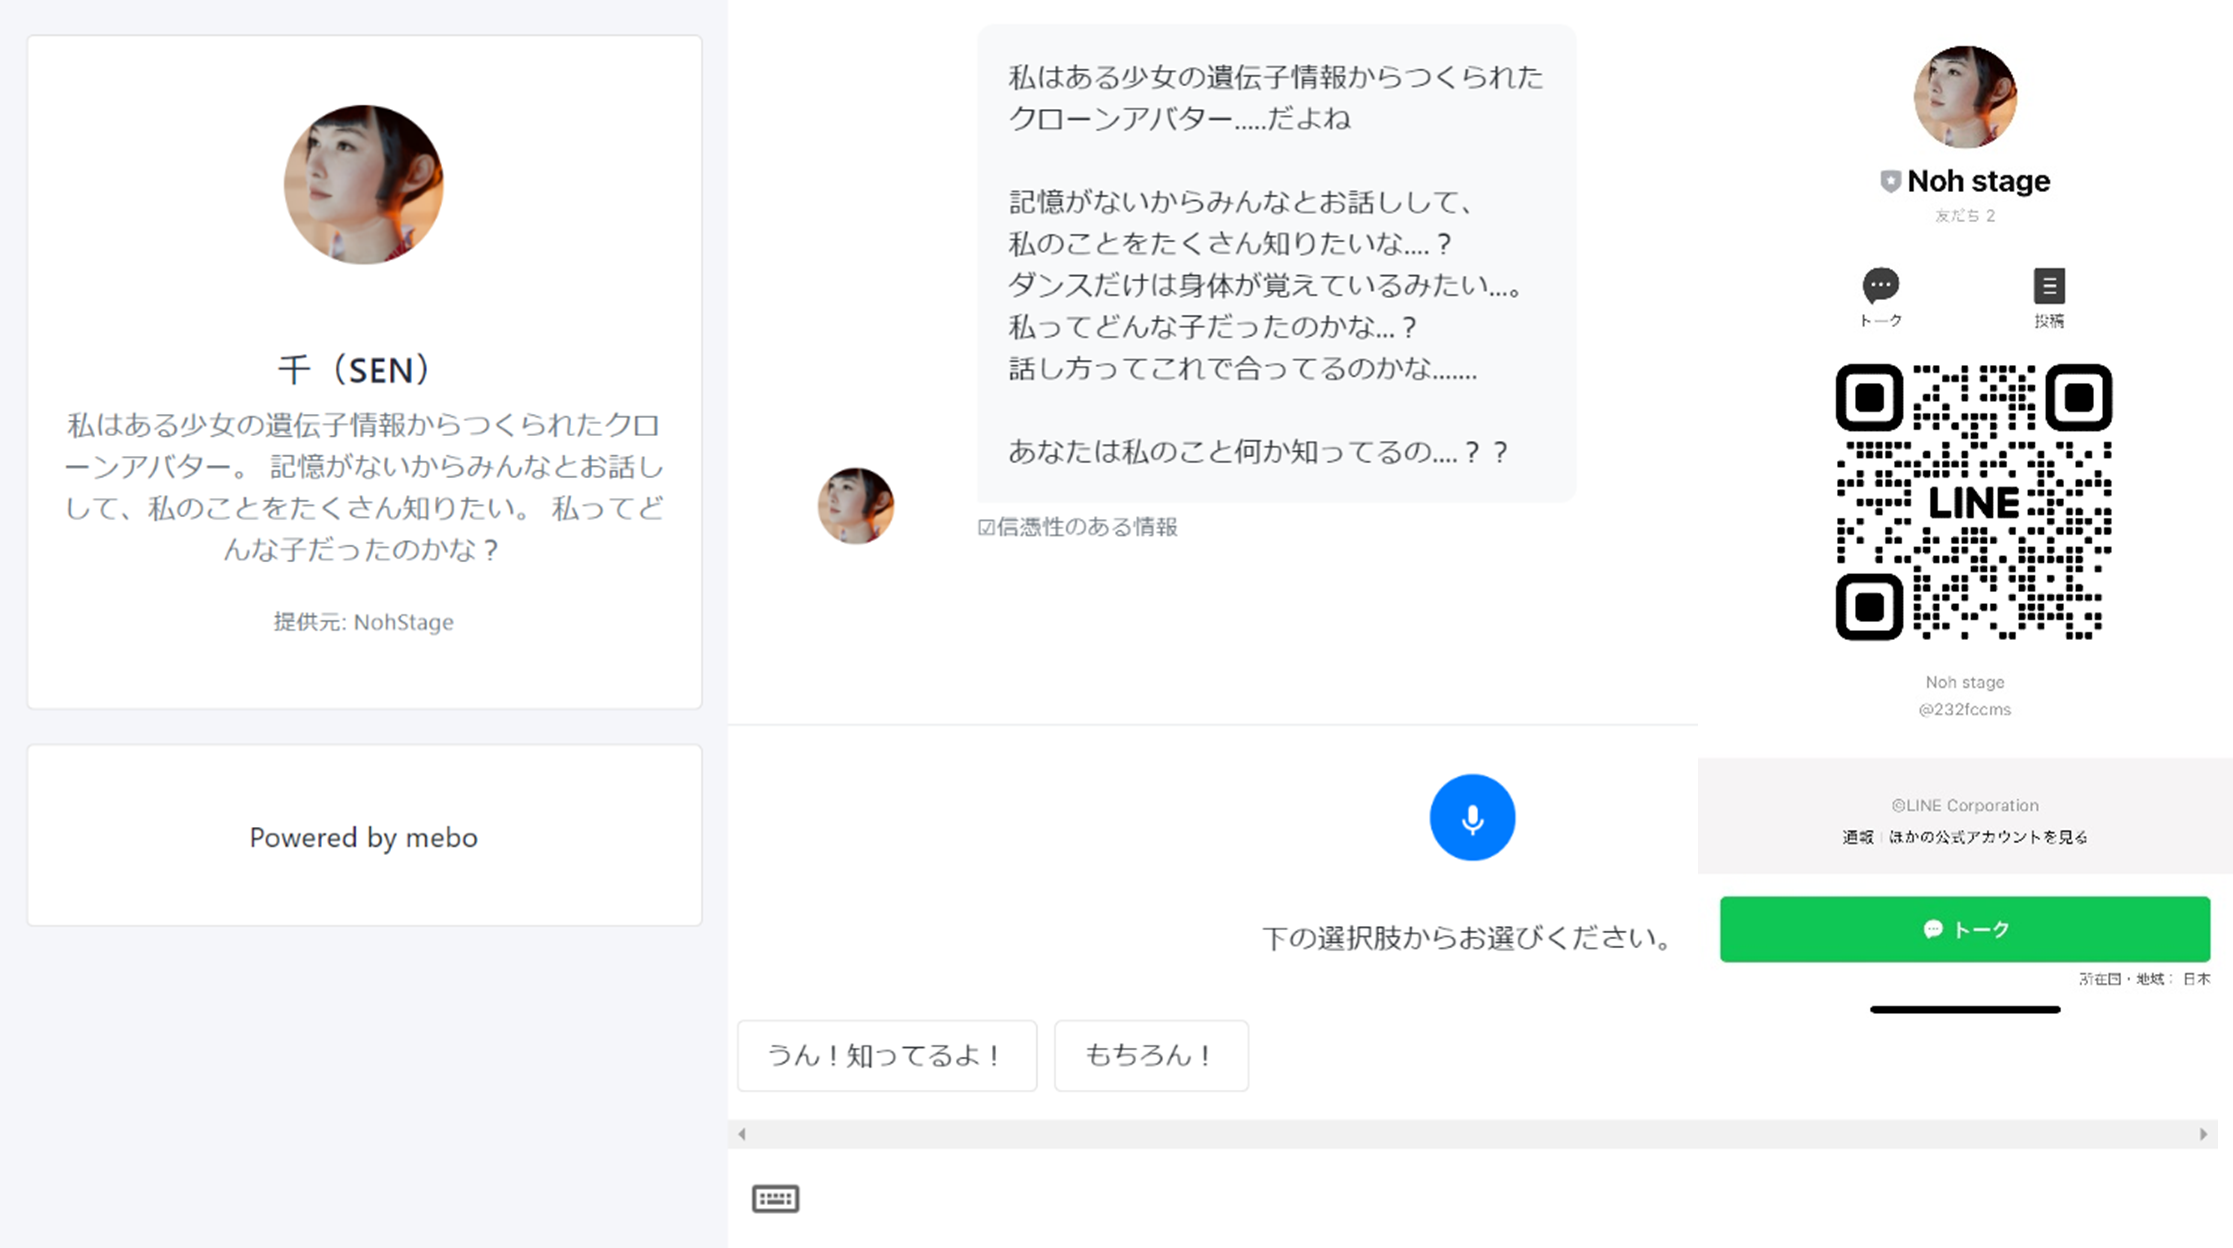
Task: Click the right arrow of the horizontal scrollbar
Action: [x=2203, y=1134]
